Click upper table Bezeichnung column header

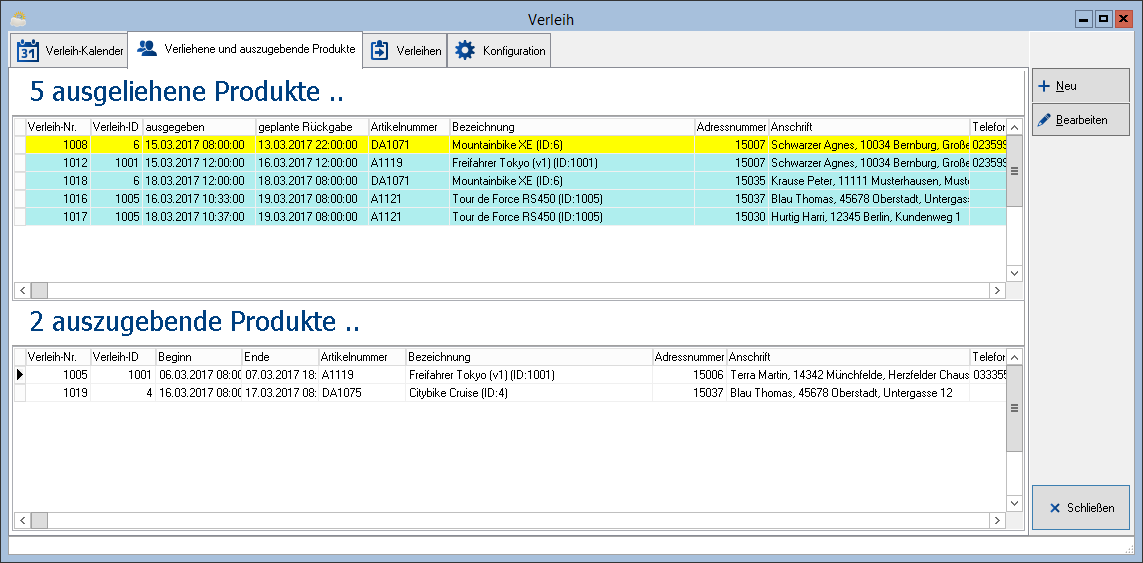pos(572,126)
